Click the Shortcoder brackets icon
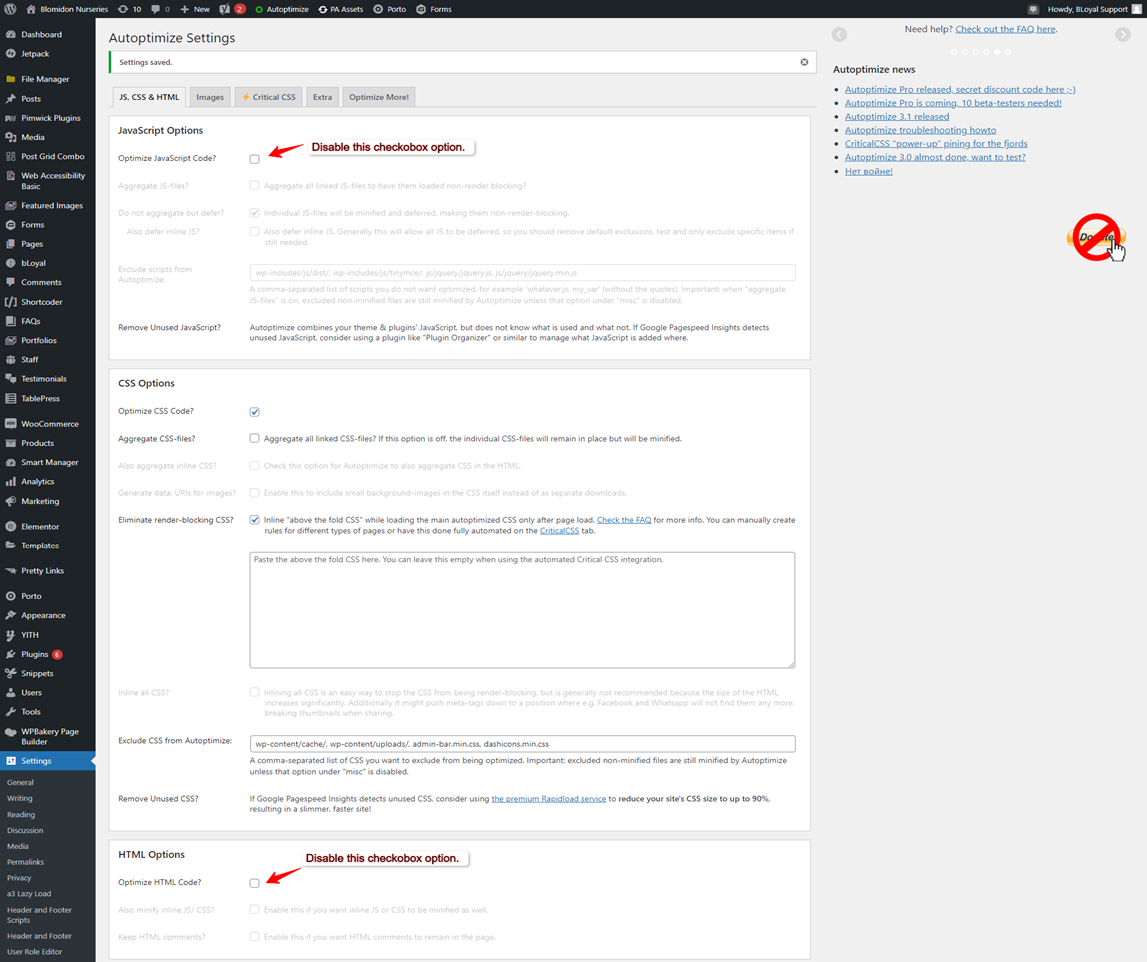 tap(10, 302)
